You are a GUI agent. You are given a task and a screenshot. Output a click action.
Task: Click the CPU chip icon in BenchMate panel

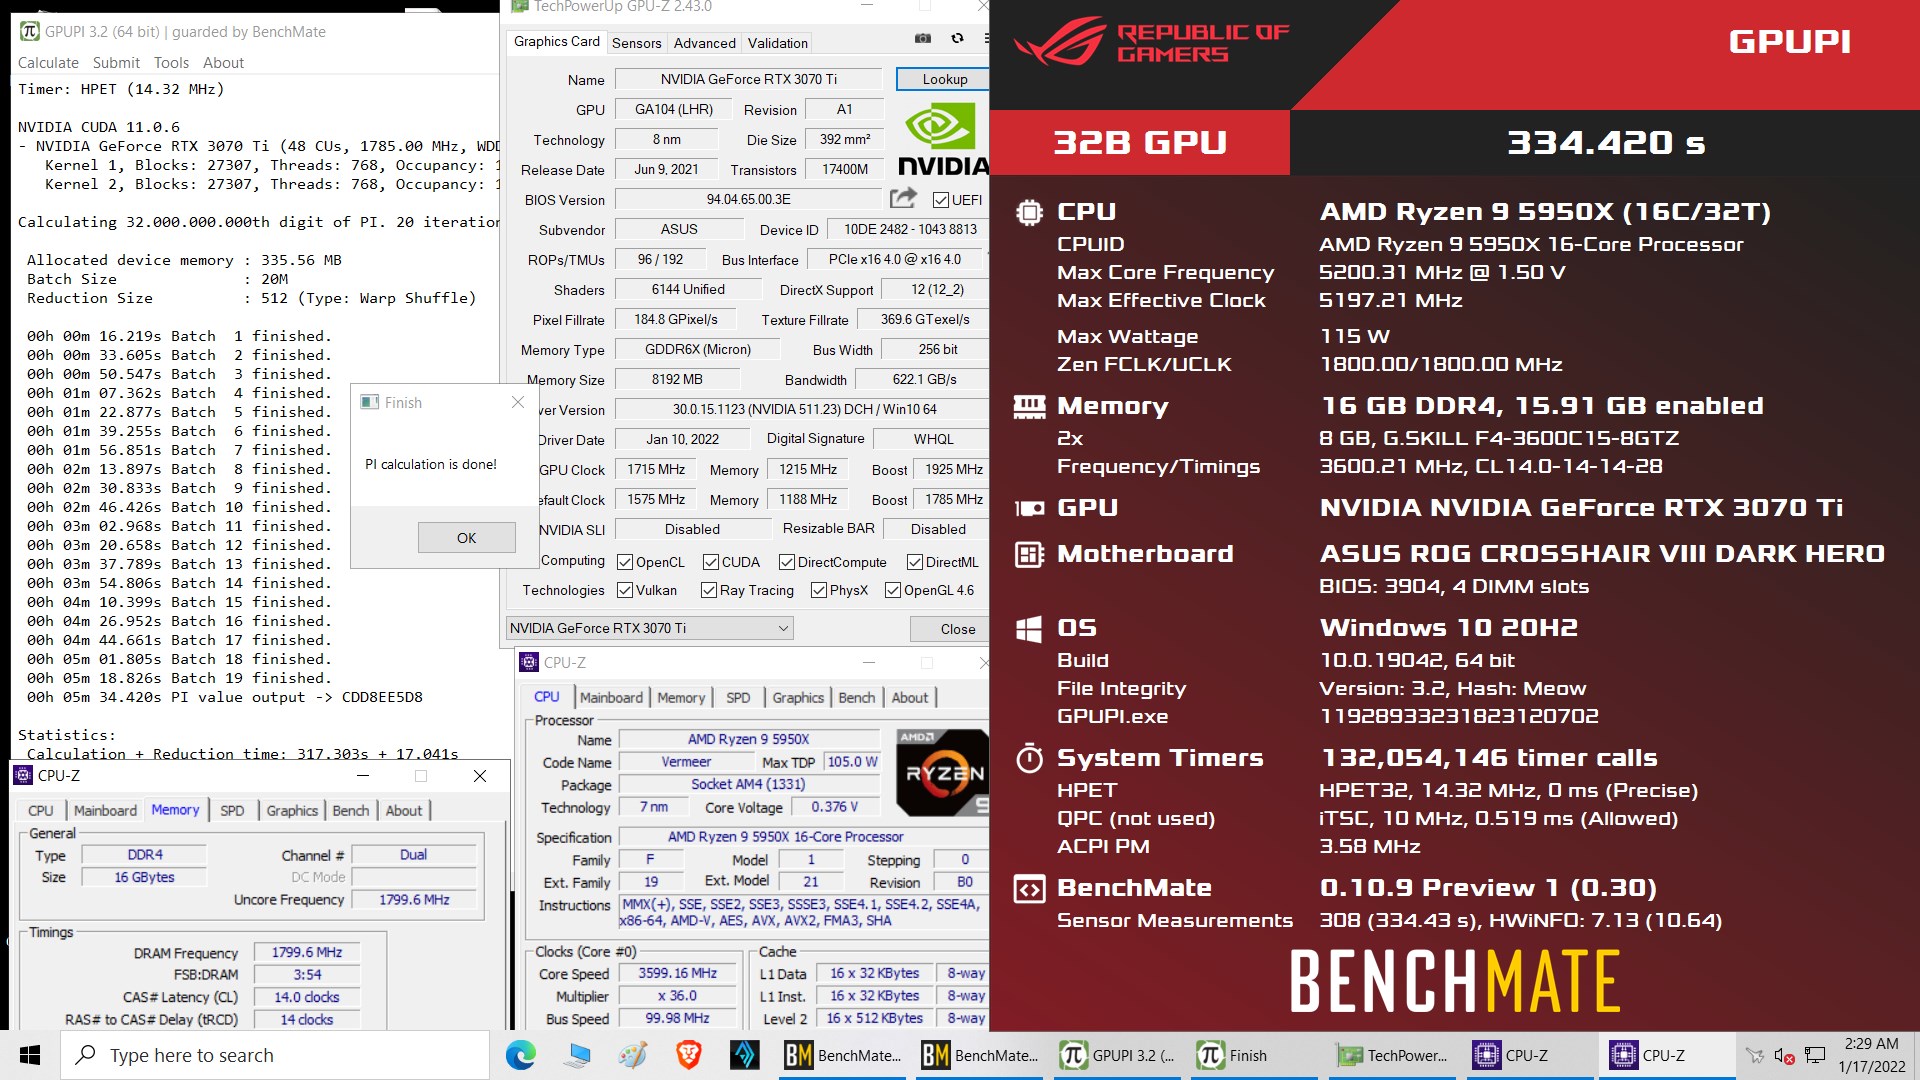(1029, 212)
